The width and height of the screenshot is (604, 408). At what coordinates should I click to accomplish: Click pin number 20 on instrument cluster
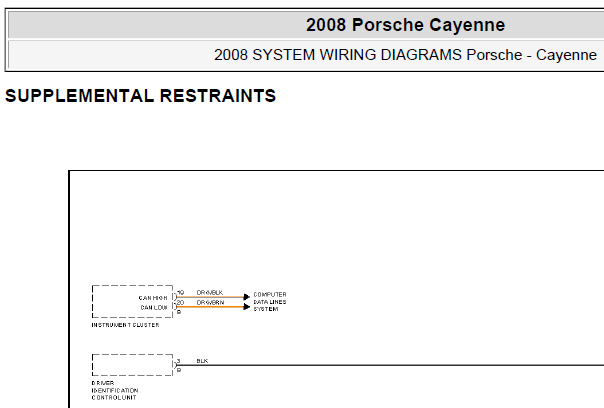[180, 302]
